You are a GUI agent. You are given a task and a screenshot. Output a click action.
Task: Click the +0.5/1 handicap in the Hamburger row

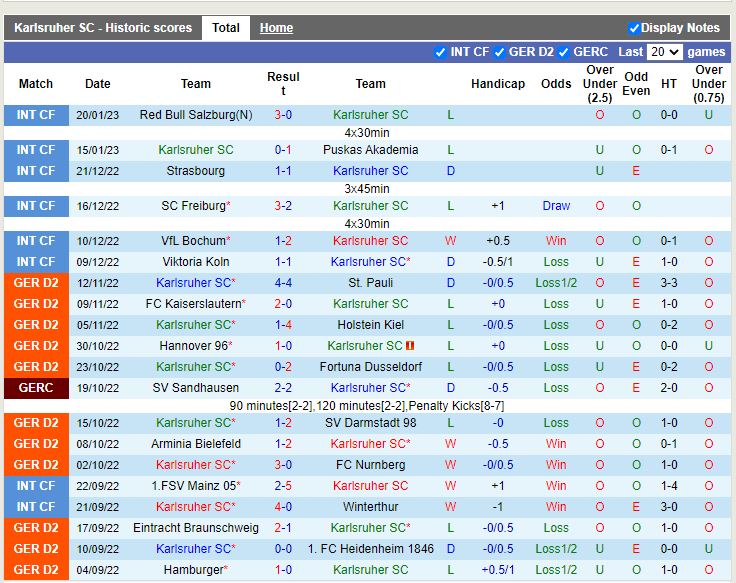tap(498, 570)
